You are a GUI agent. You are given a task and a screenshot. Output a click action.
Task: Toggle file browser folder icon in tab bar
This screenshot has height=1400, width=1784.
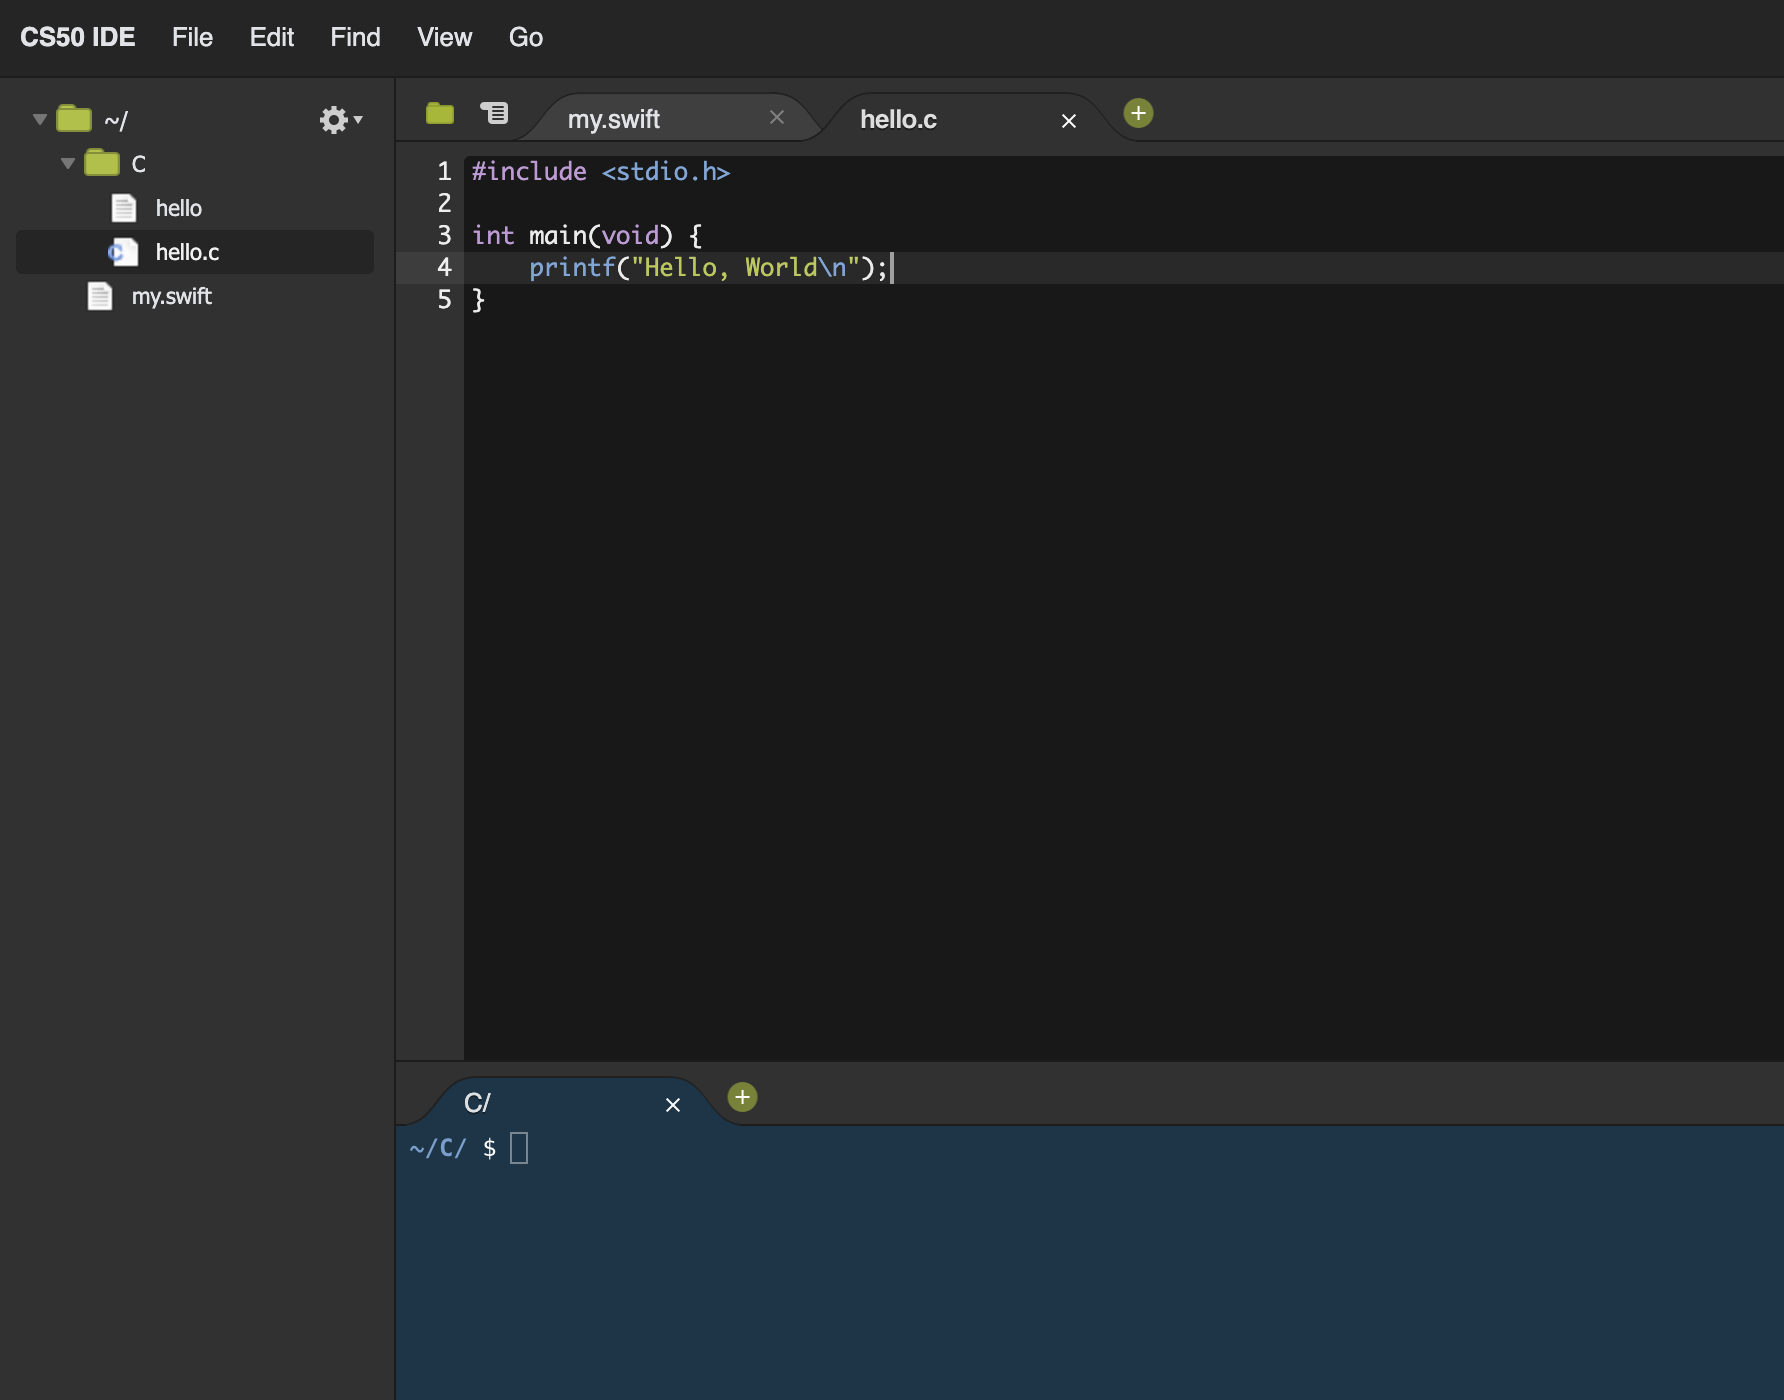point(440,113)
